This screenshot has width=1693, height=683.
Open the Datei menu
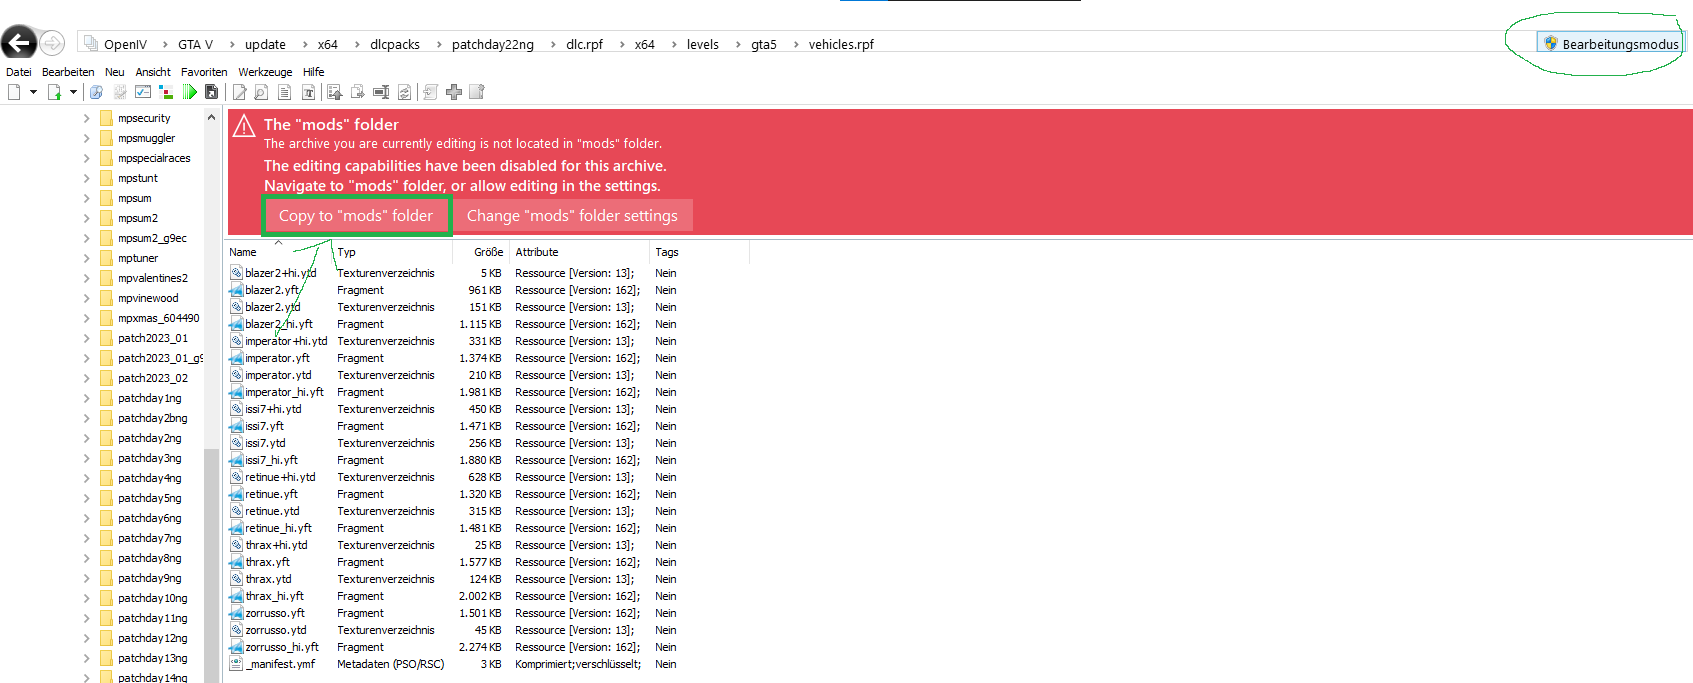(x=18, y=72)
